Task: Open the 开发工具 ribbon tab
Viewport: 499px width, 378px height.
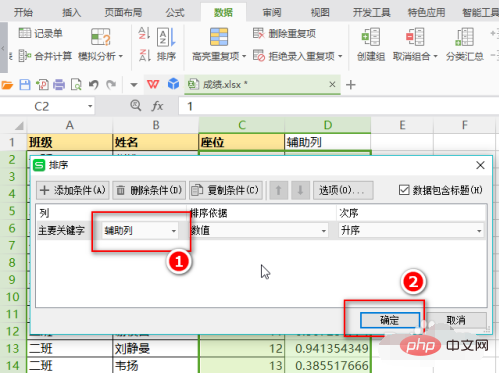Action: point(371,13)
